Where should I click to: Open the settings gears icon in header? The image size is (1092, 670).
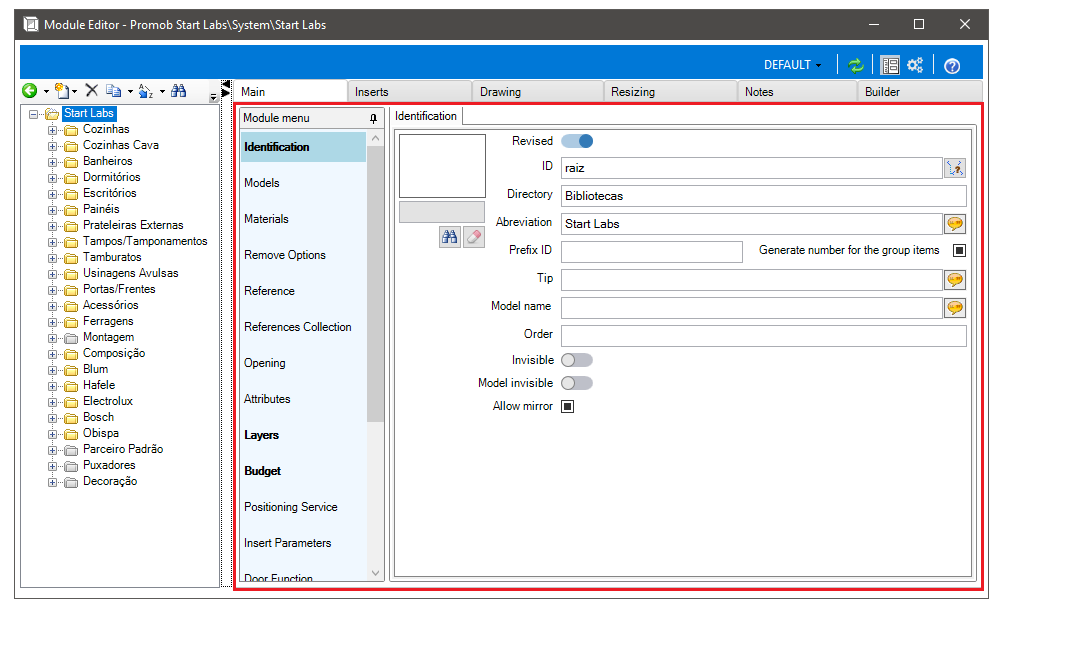click(x=915, y=65)
